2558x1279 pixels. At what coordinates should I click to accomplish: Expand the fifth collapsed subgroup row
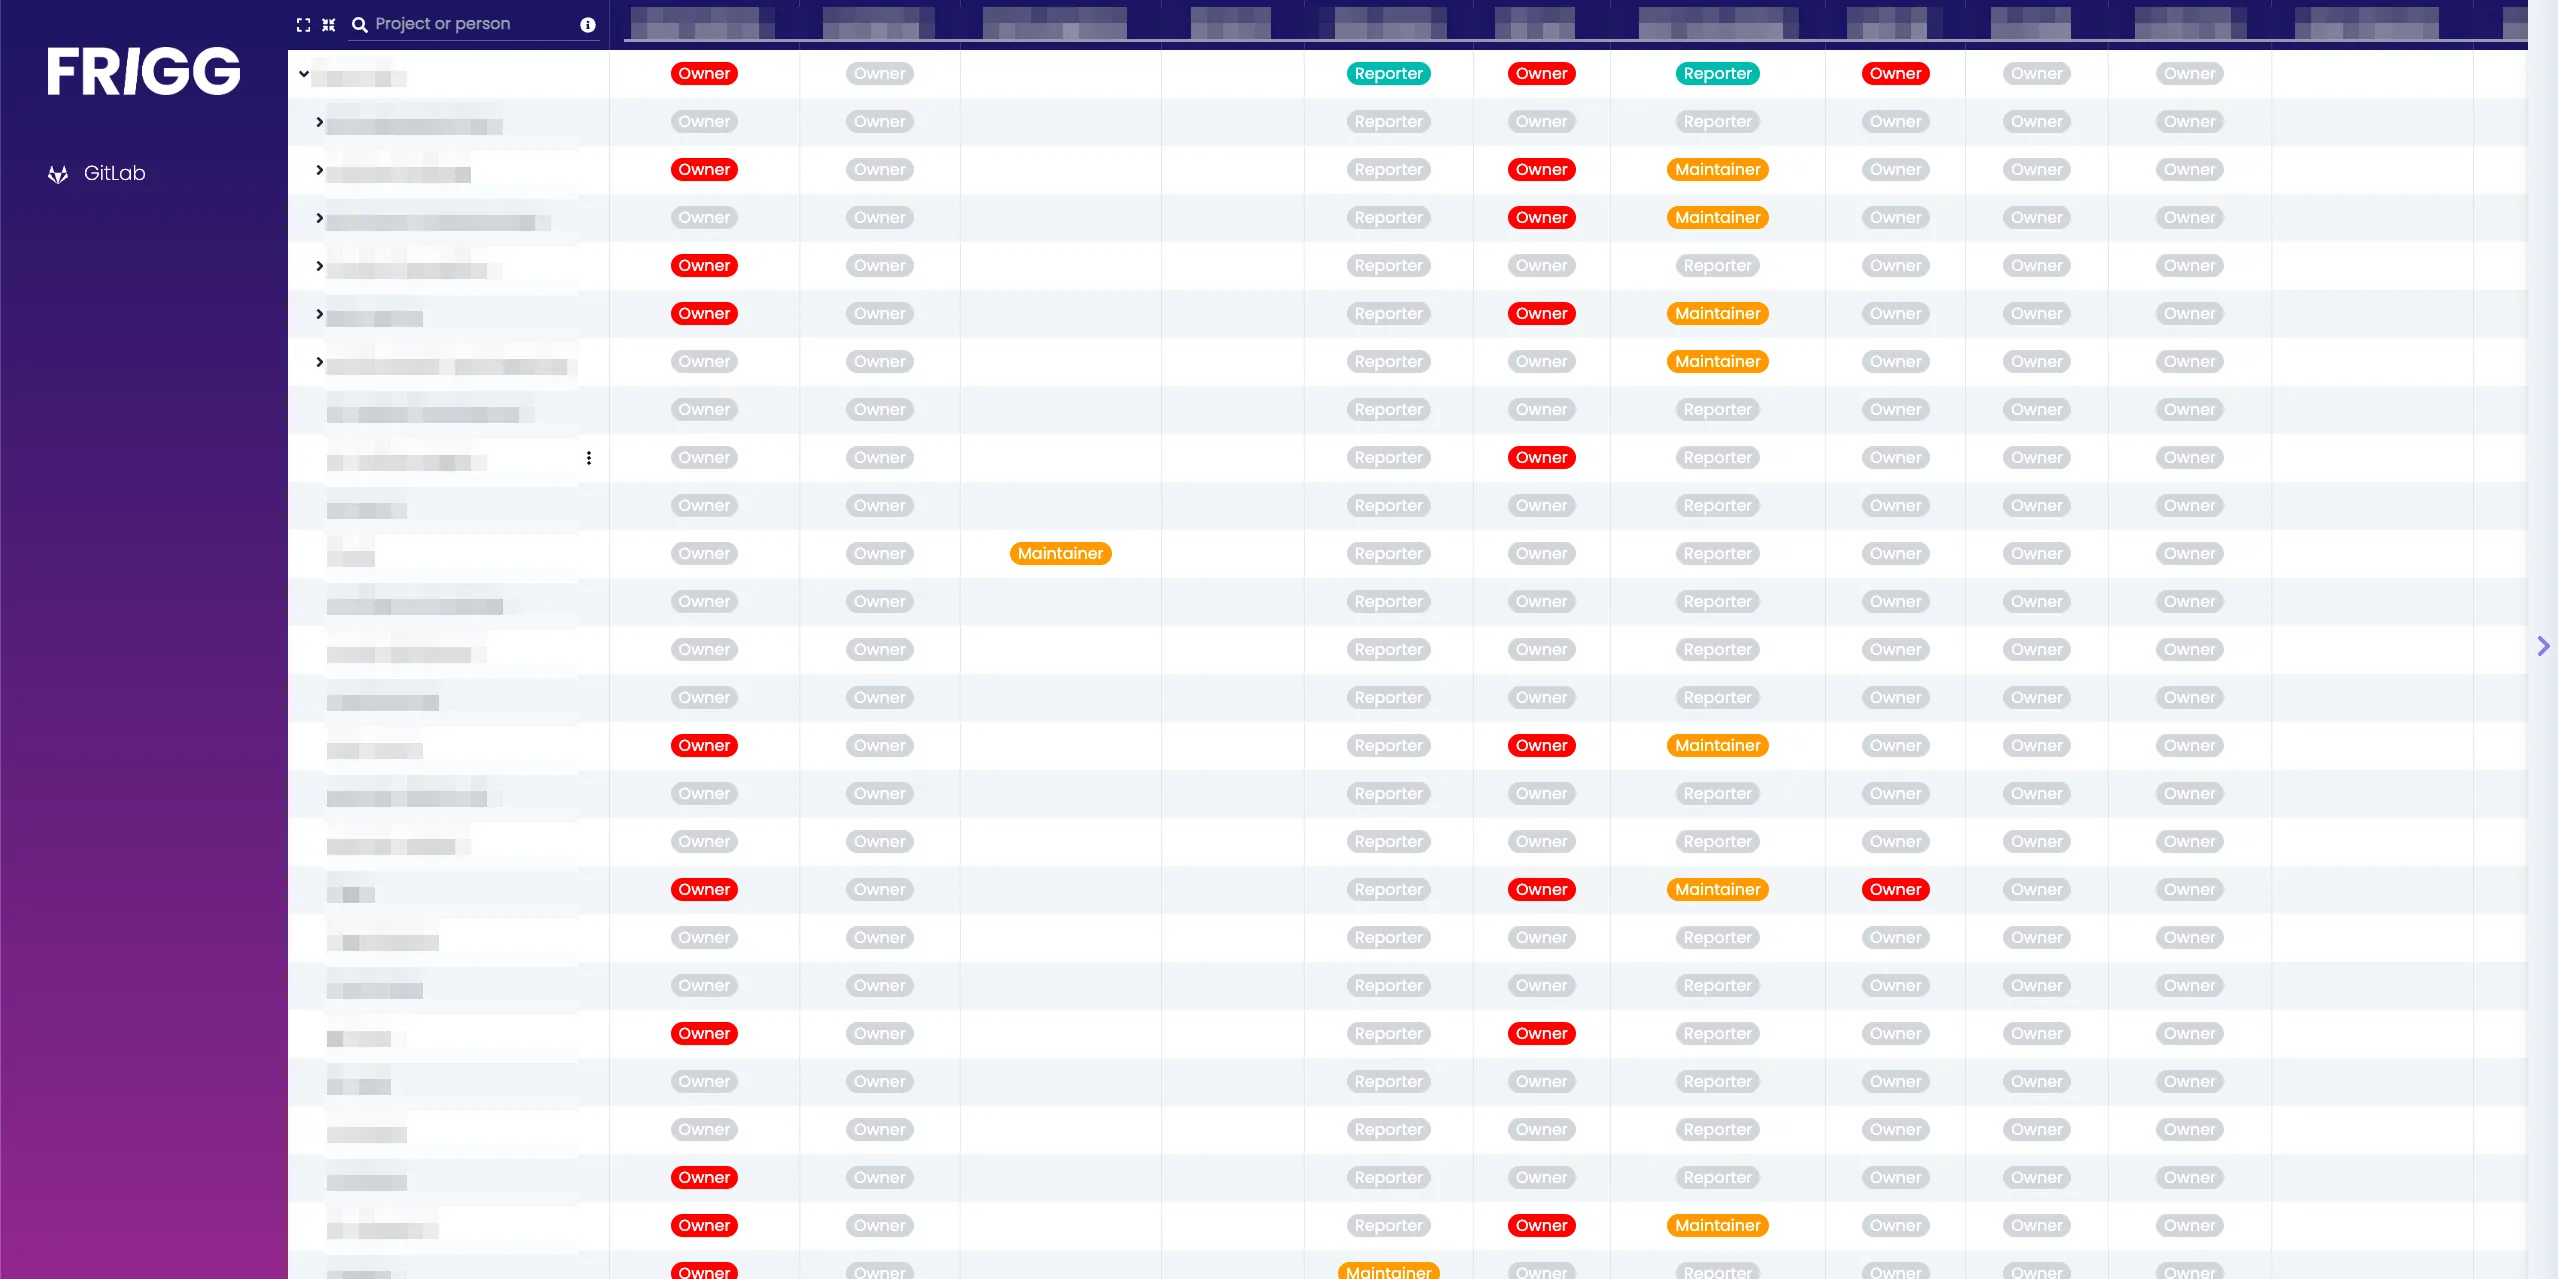pyautogui.click(x=319, y=314)
